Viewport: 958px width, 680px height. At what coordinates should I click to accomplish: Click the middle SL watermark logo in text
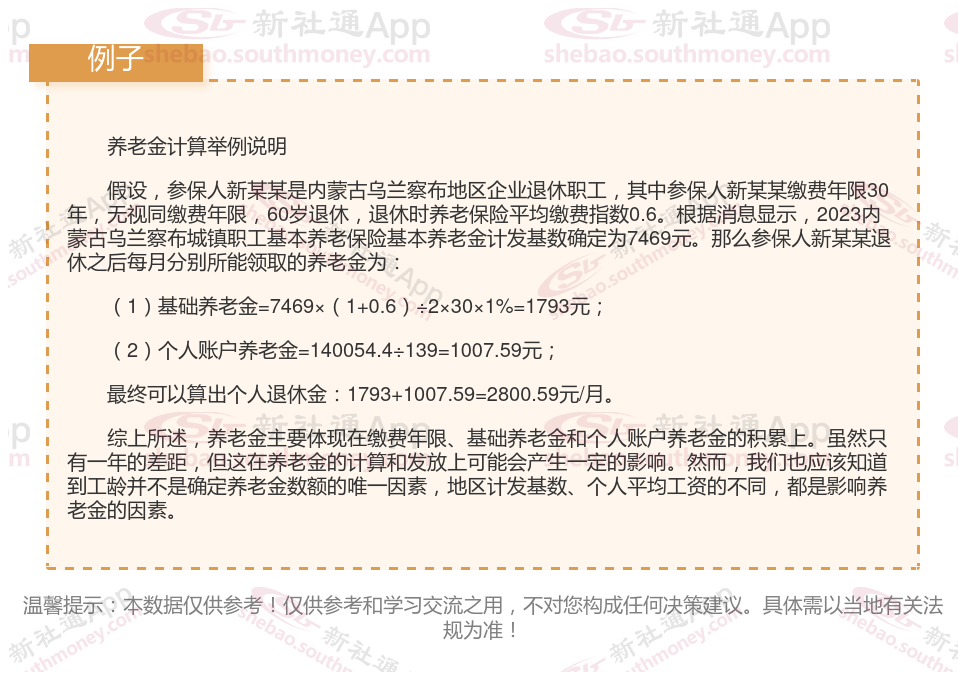571,275
